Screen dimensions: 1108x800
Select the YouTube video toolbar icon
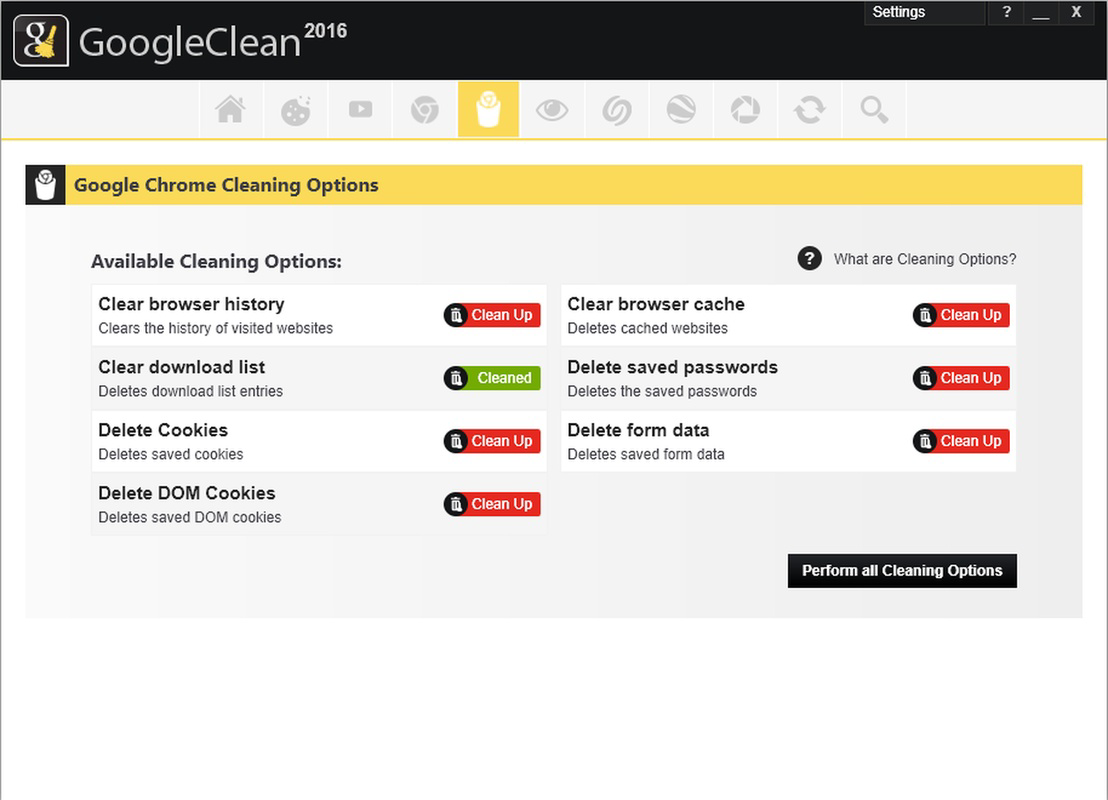coord(360,110)
